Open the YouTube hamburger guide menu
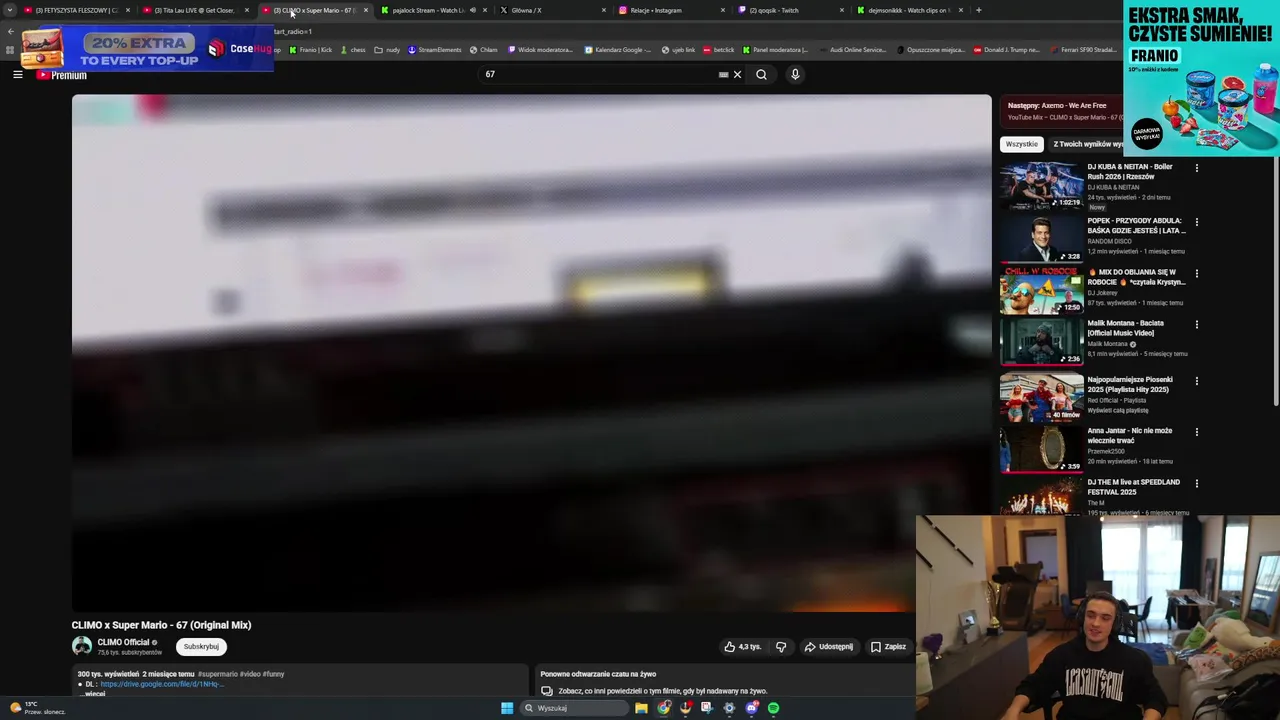 coord(17,74)
